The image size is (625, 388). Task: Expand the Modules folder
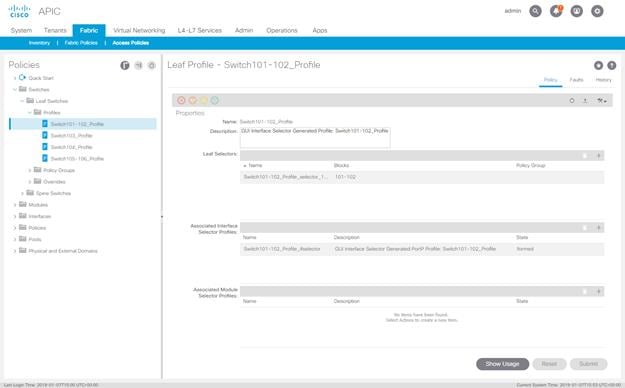pos(15,205)
